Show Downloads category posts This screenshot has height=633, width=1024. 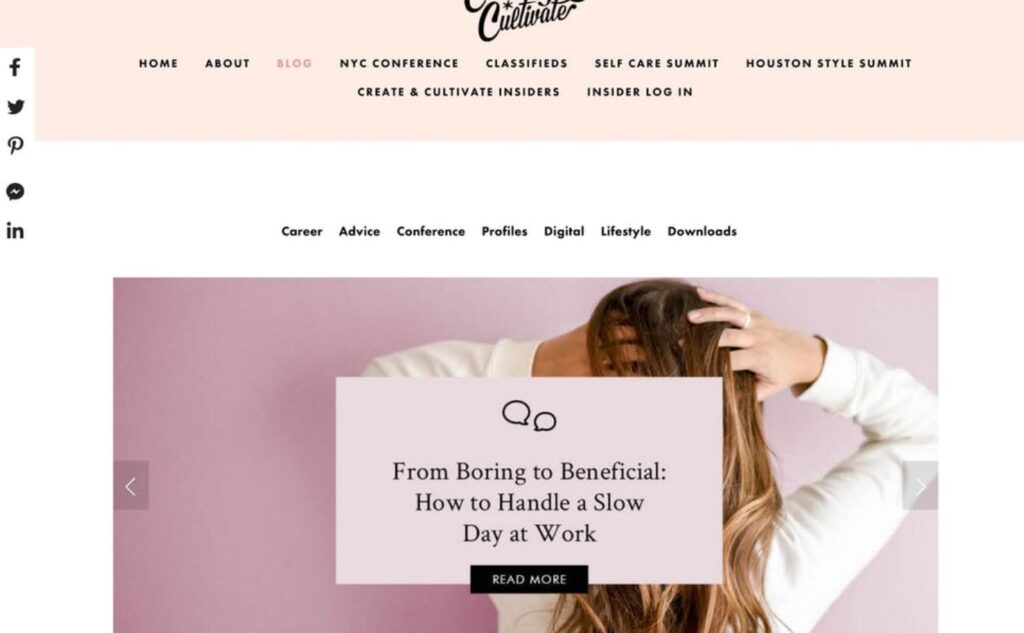click(x=702, y=231)
